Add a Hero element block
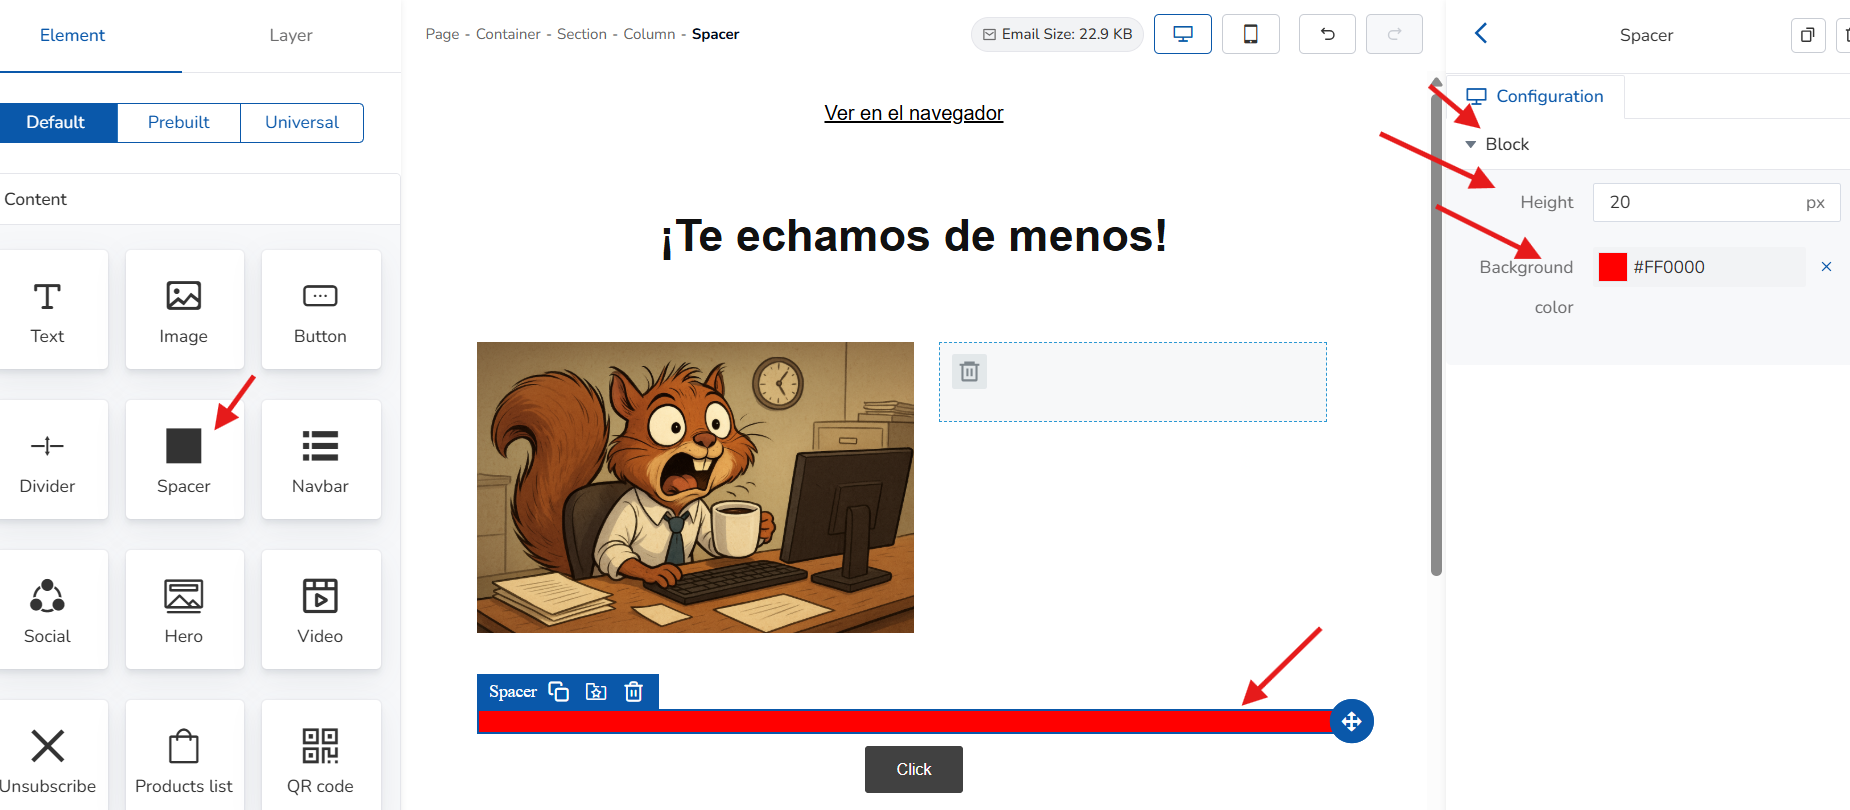 click(184, 609)
